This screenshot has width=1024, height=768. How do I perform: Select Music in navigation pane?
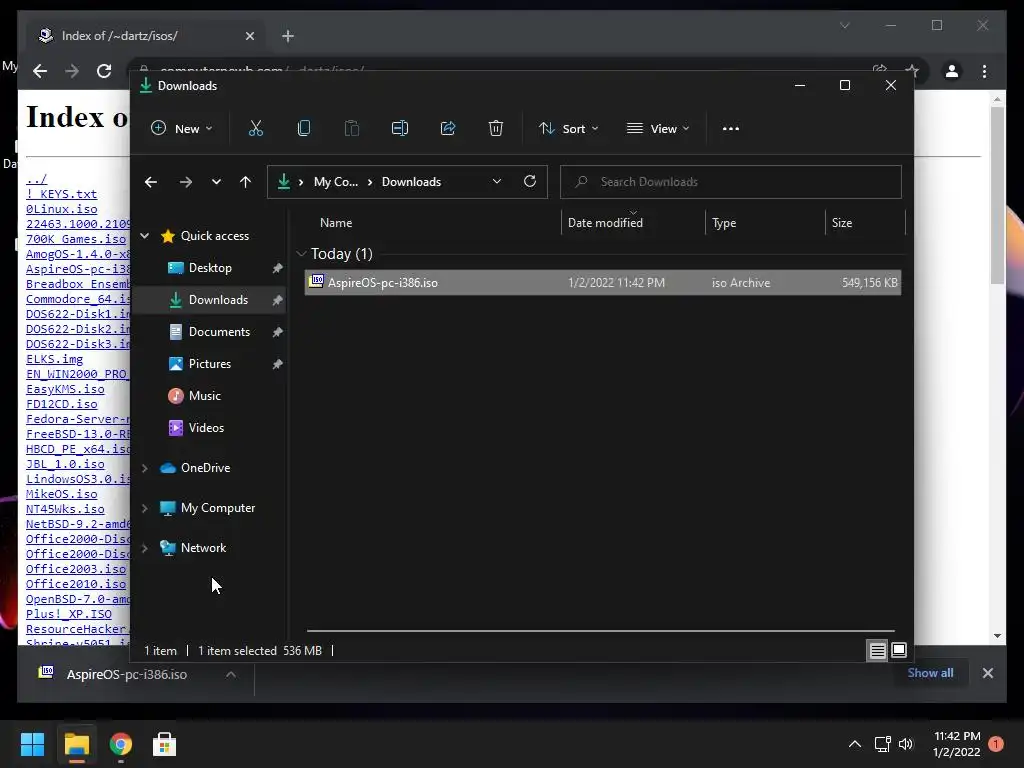[204, 396]
